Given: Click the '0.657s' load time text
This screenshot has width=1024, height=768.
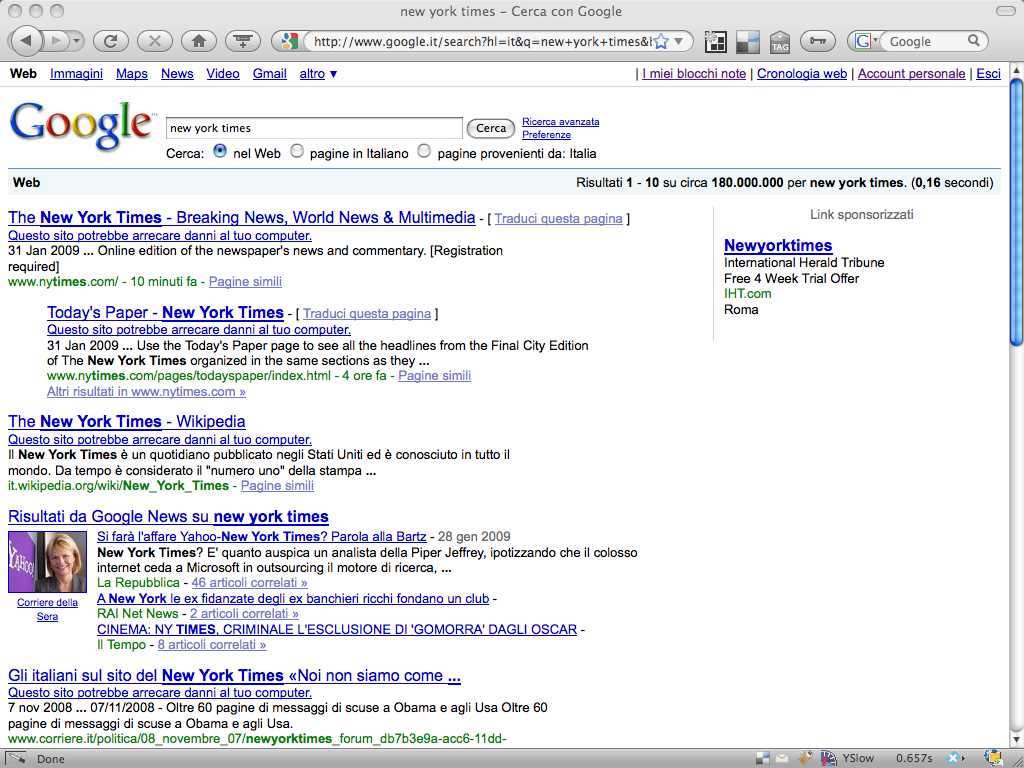Looking at the screenshot, I should coord(914,758).
